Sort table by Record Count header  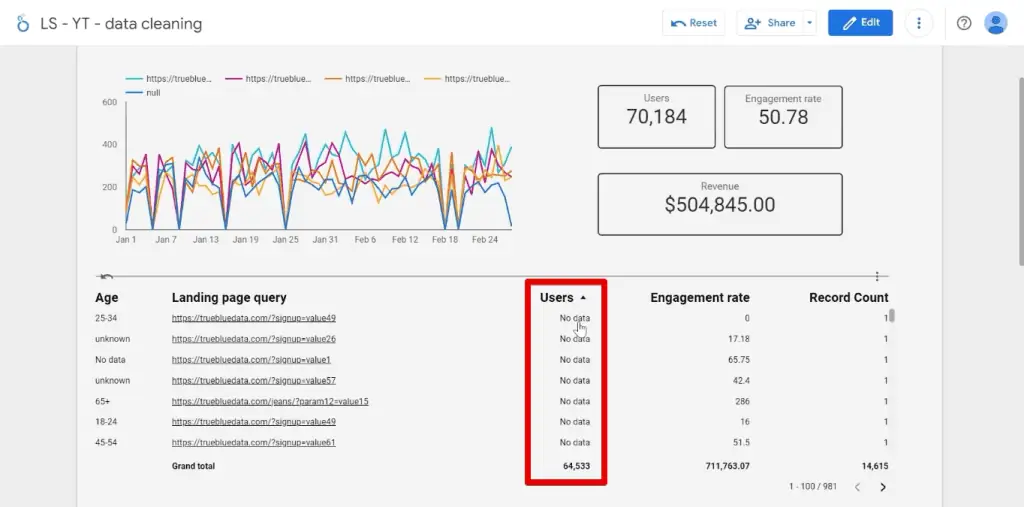[x=848, y=297]
